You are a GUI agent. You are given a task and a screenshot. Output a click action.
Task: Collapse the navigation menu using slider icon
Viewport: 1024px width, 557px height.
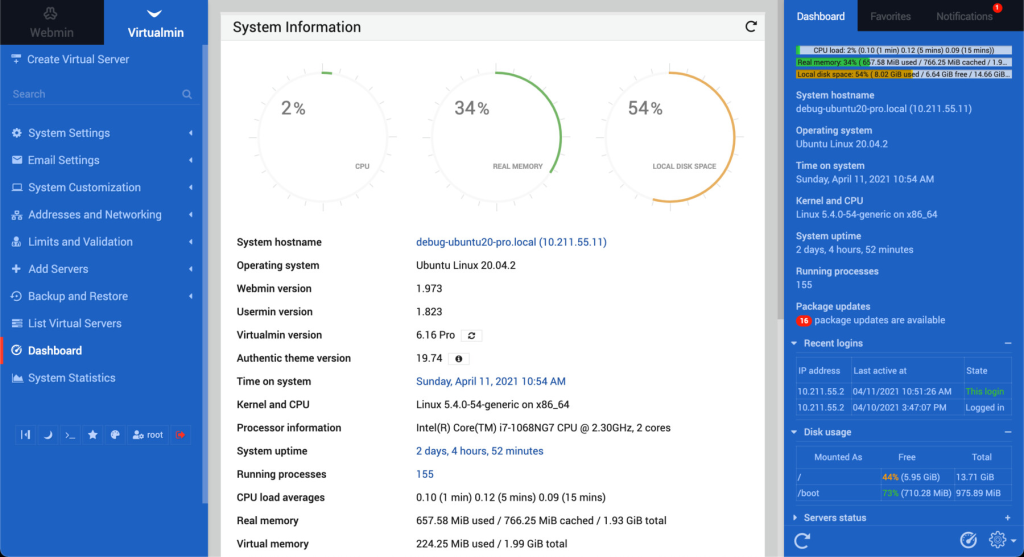tap(26, 435)
